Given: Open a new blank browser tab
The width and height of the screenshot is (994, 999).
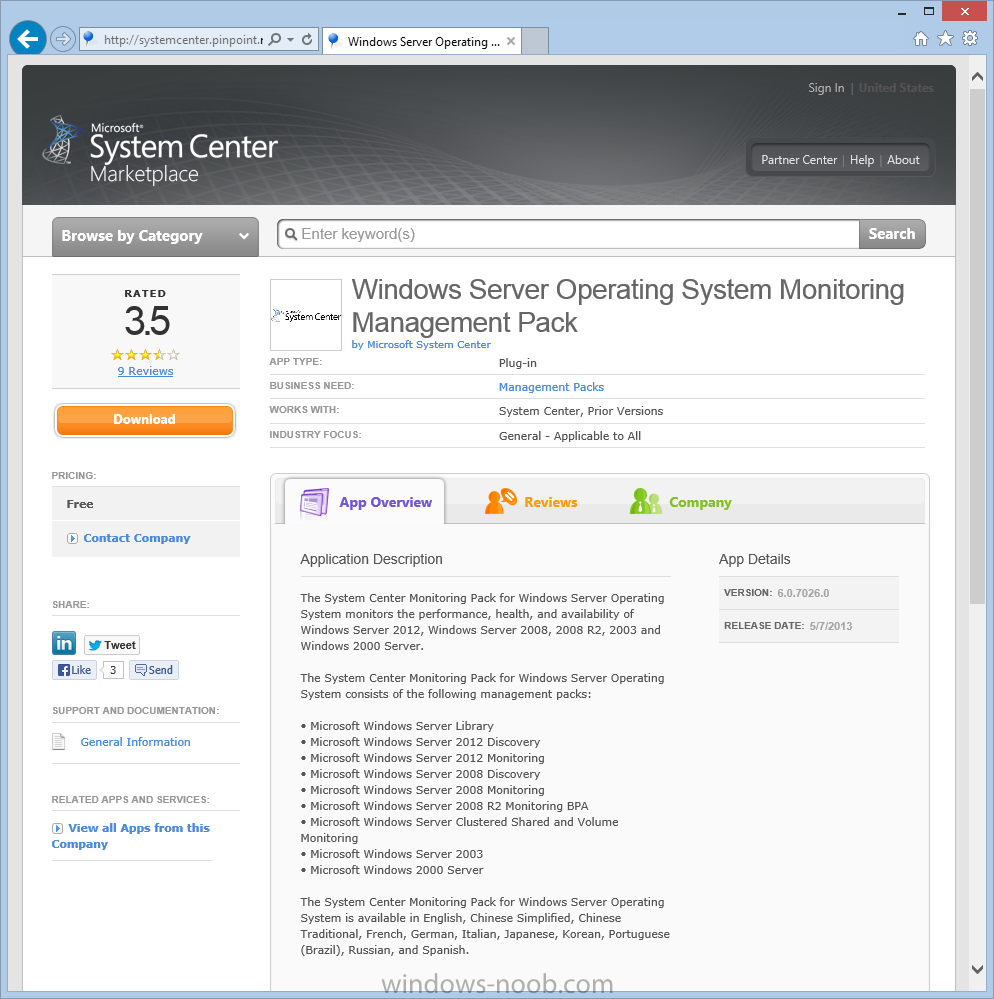Looking at the screenshot, I should tap(535, 41).
